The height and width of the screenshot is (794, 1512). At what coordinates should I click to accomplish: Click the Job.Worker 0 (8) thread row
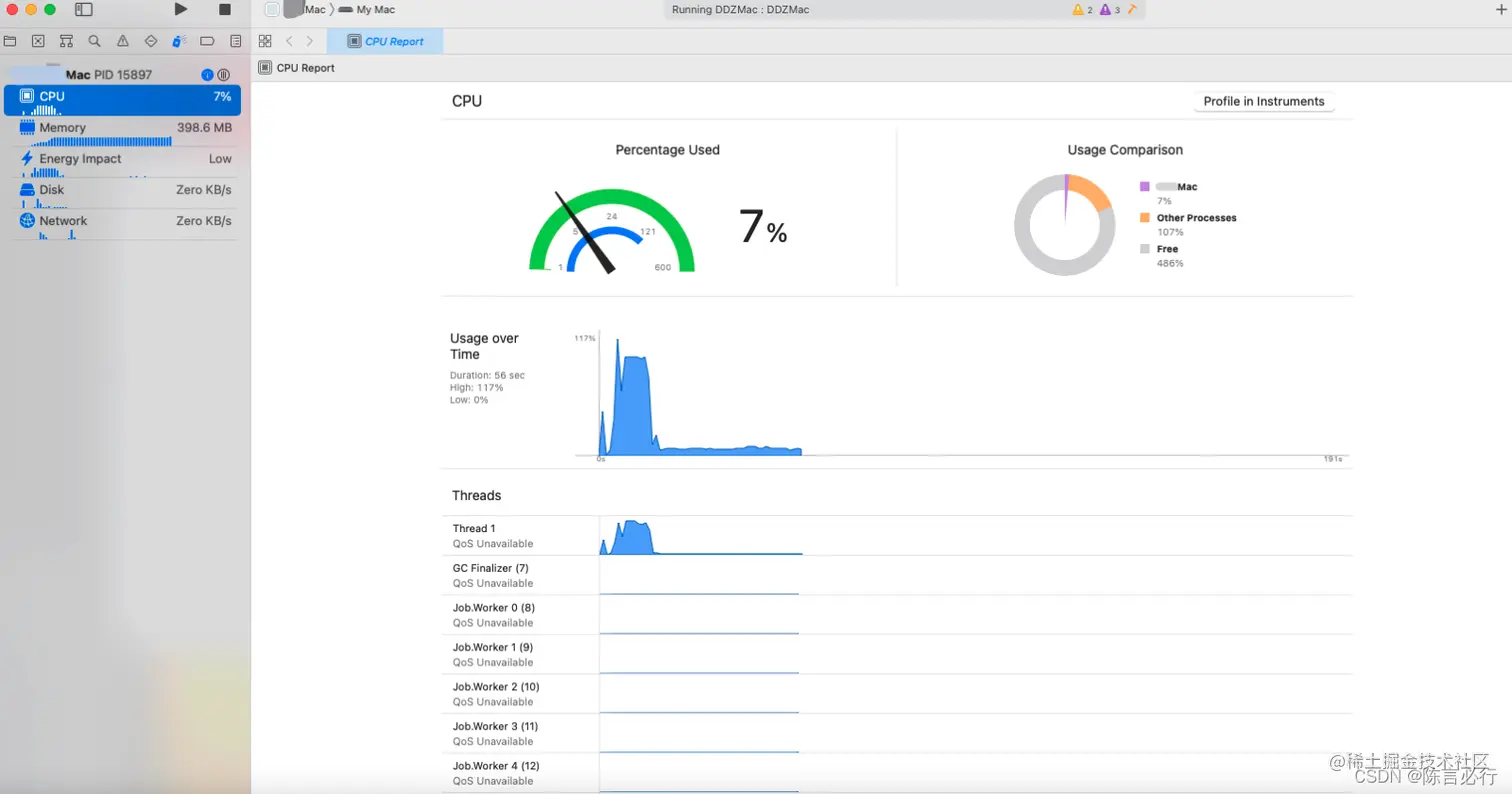pos(897,614)
